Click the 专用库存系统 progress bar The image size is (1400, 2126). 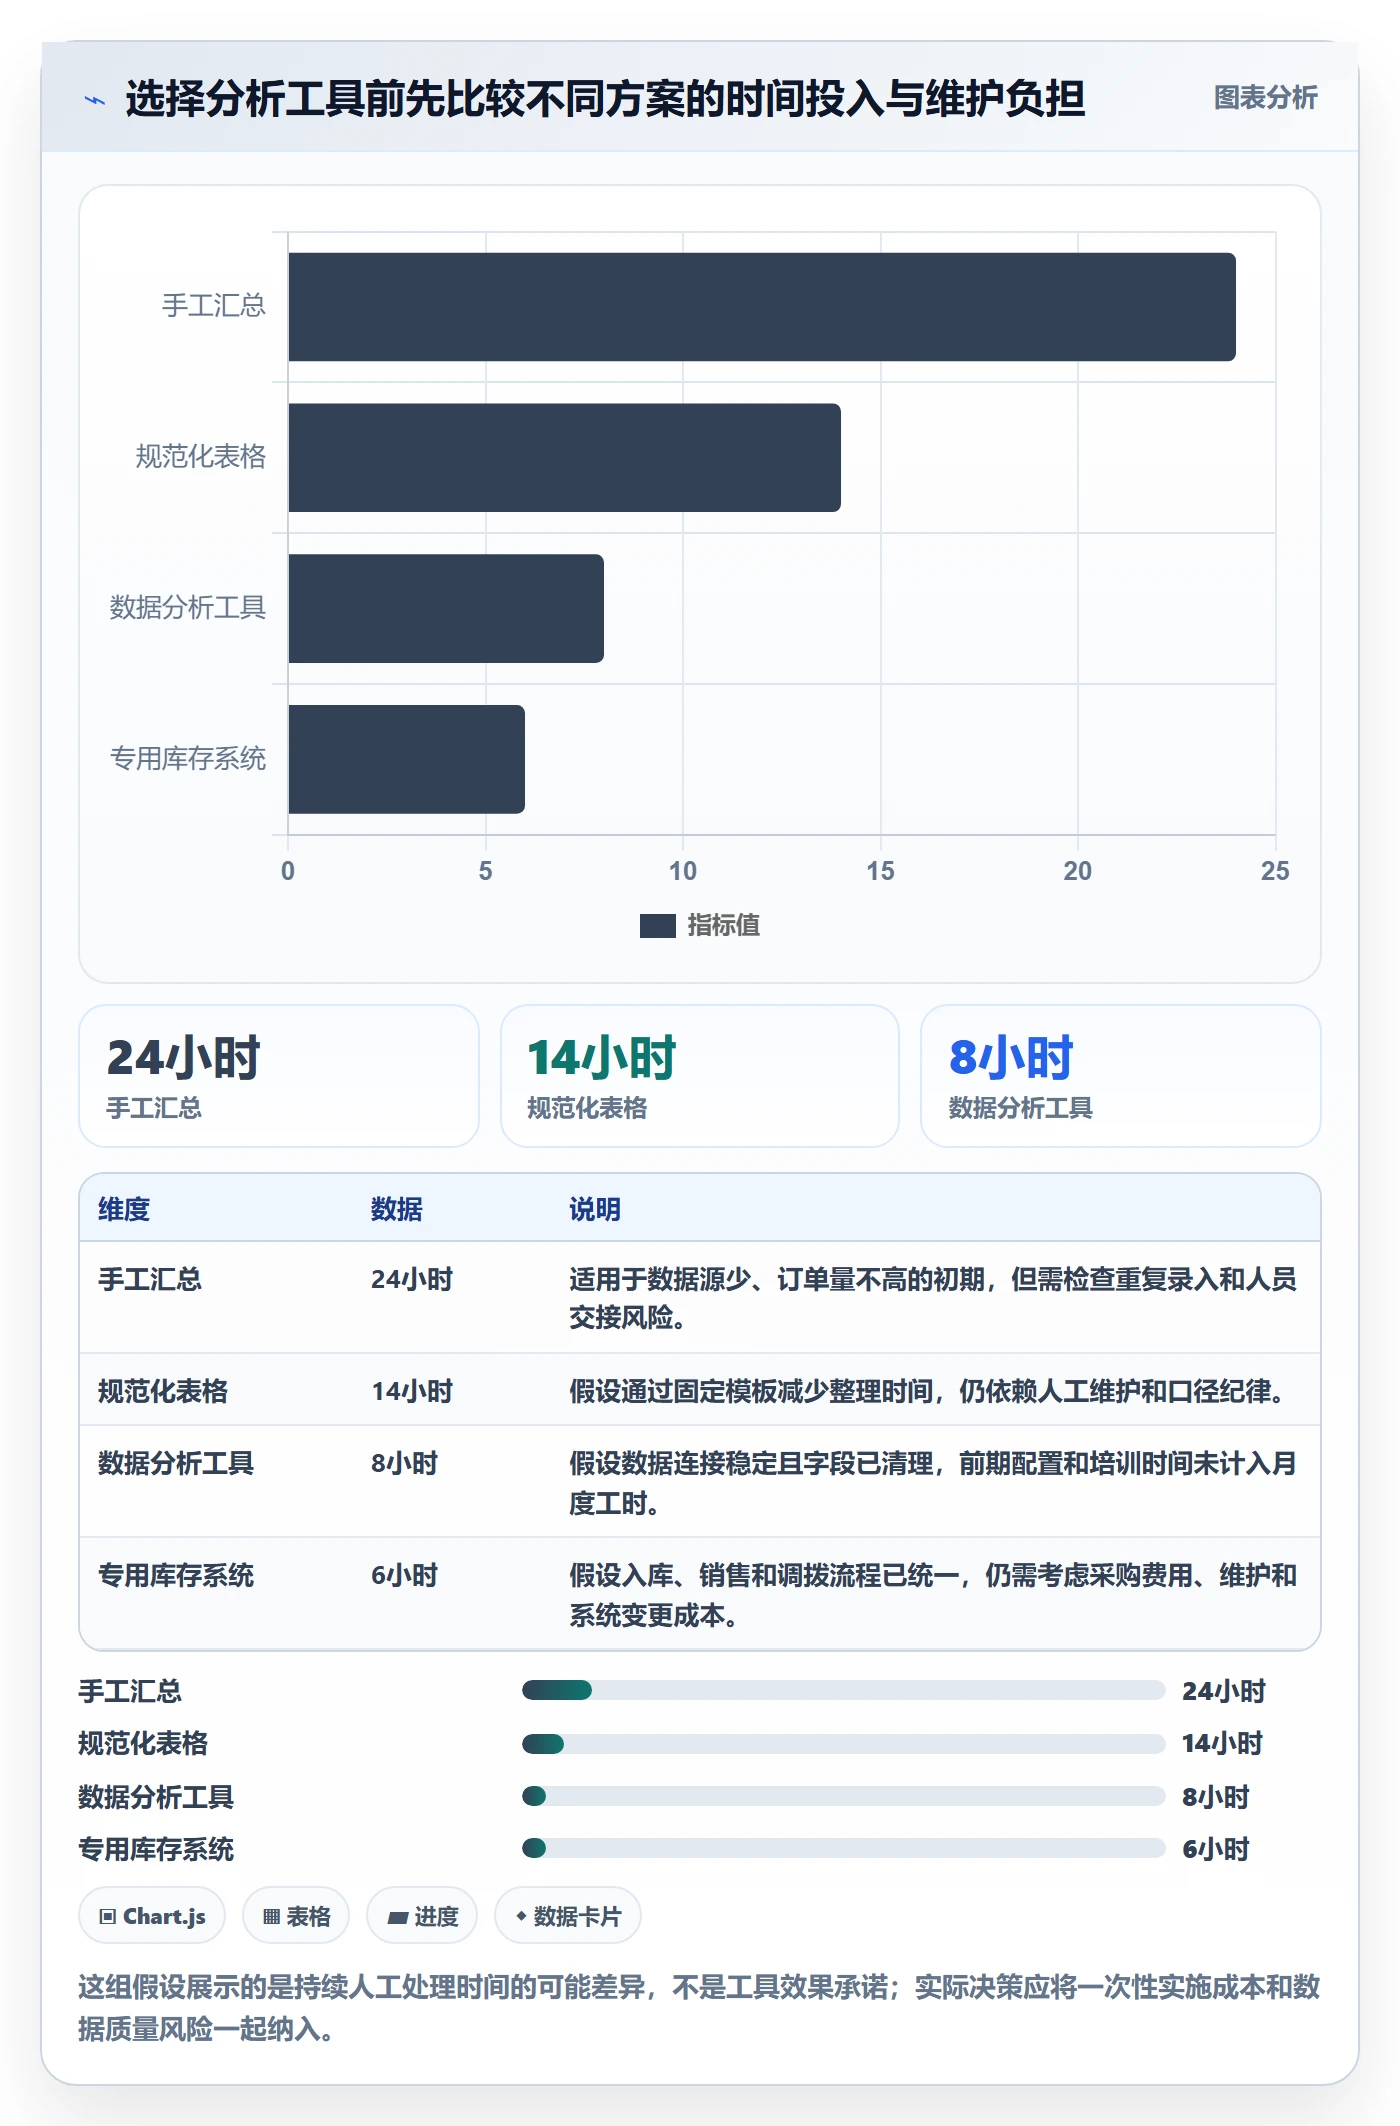[x=844, y=1848]
